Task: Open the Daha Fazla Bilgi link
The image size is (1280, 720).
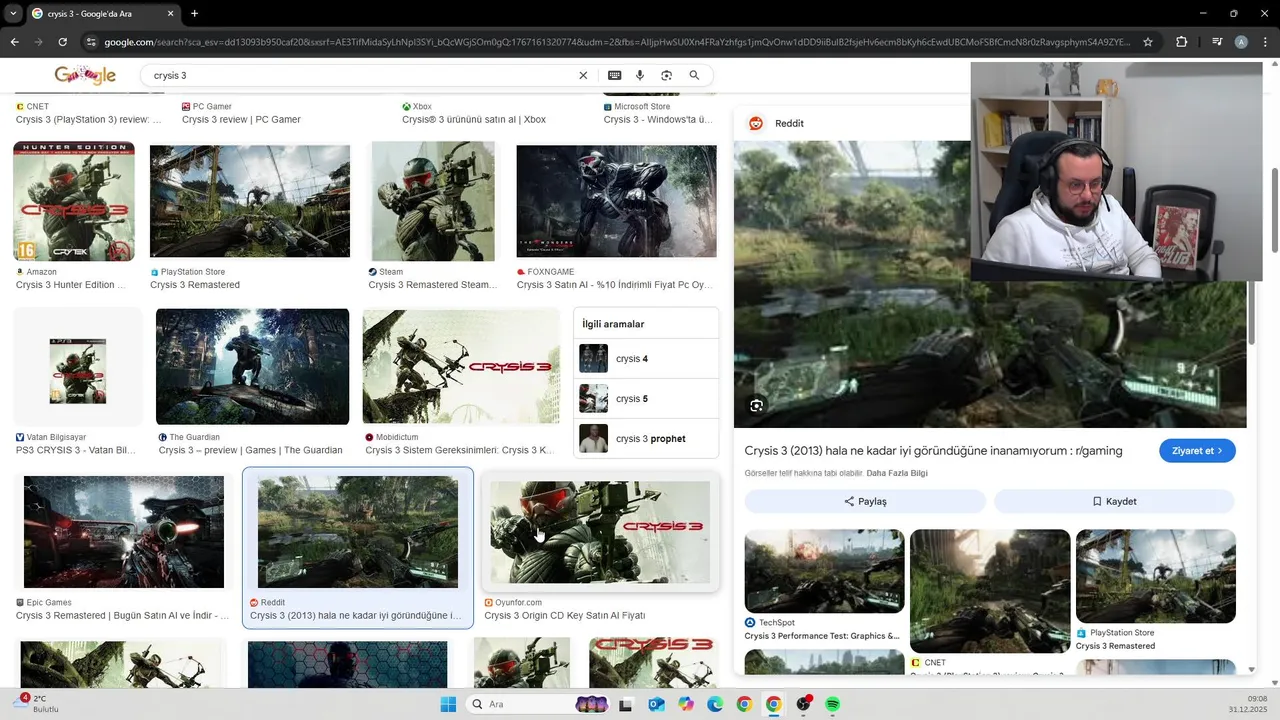Action: tap(897, 473)
